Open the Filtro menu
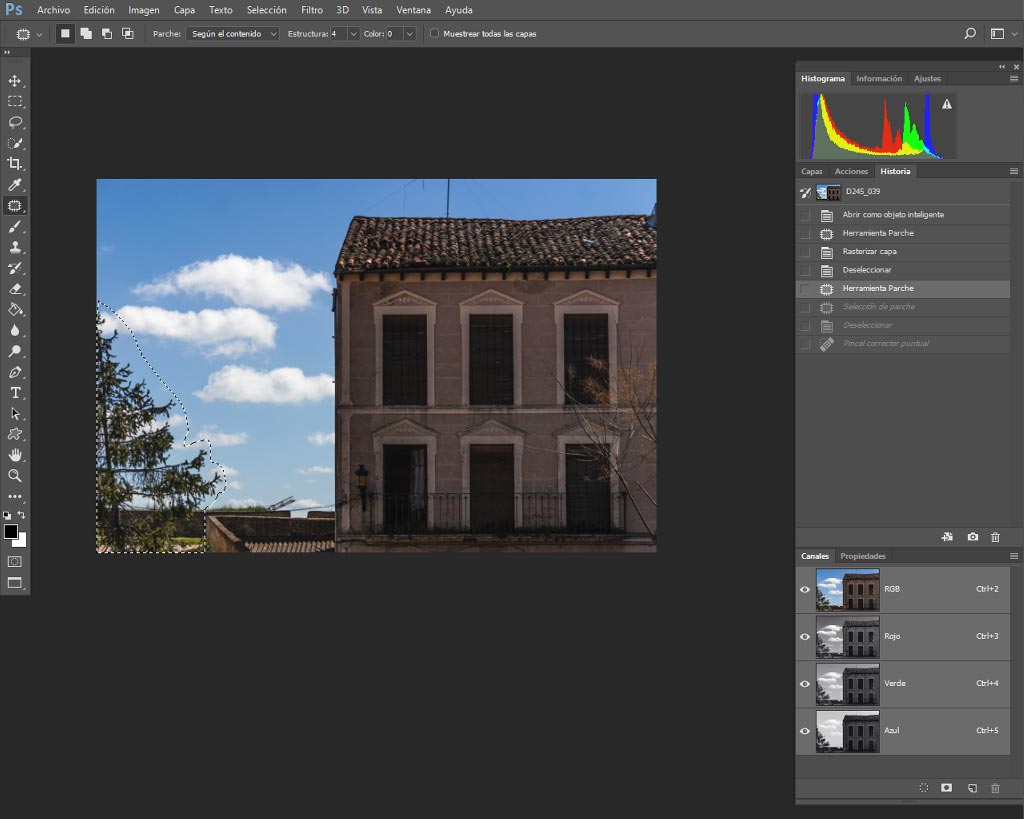 coord(312,10)
